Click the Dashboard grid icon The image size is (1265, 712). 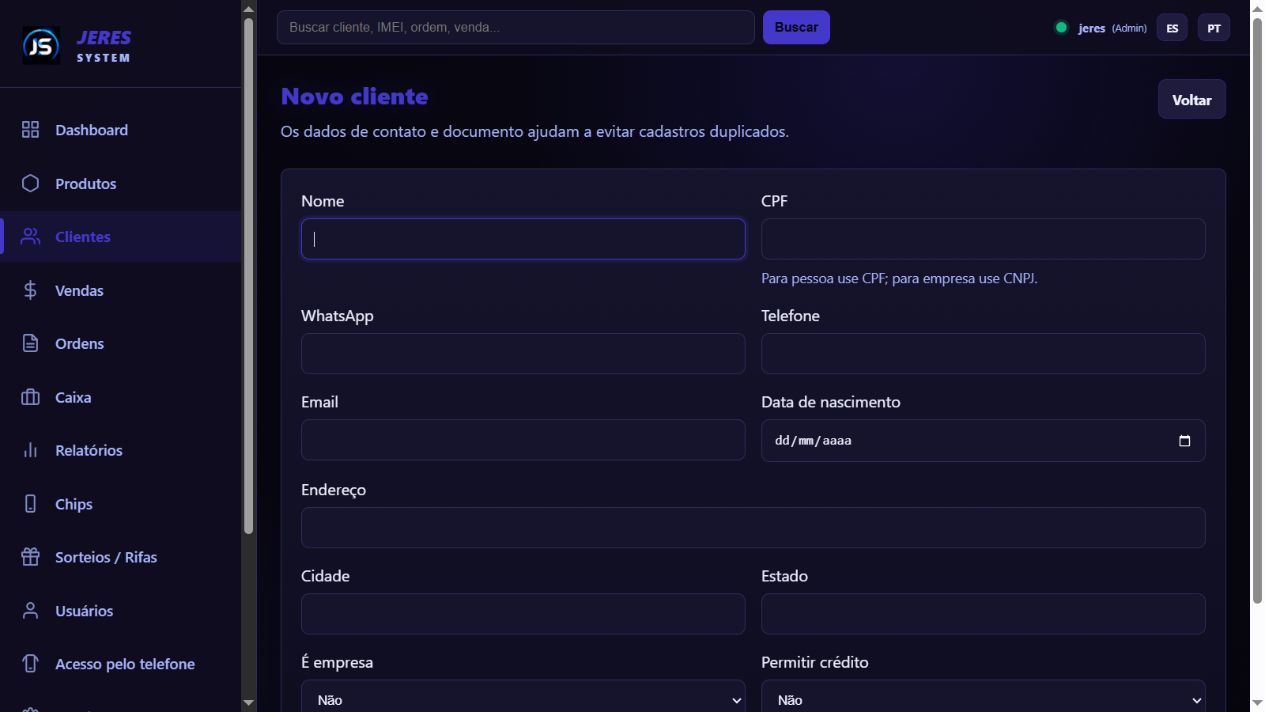(x=30, y=130)
